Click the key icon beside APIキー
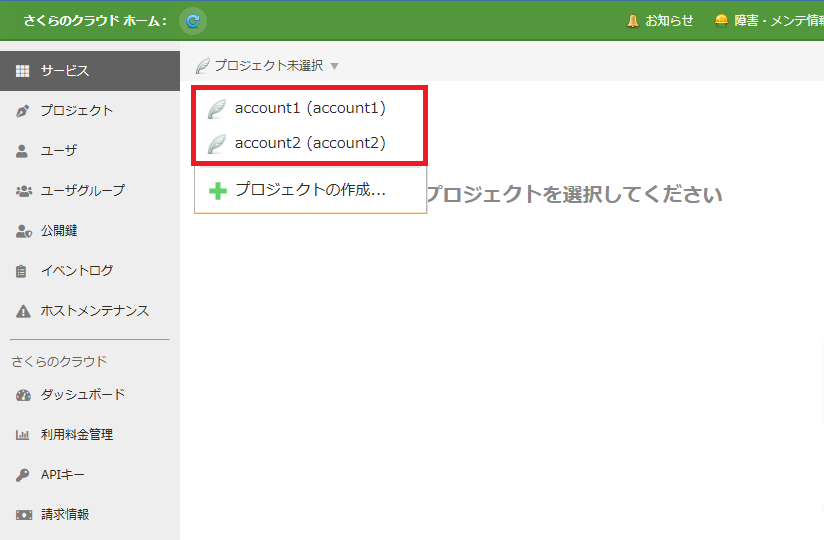Screen dimensions: 824x540 pos(23,475)
